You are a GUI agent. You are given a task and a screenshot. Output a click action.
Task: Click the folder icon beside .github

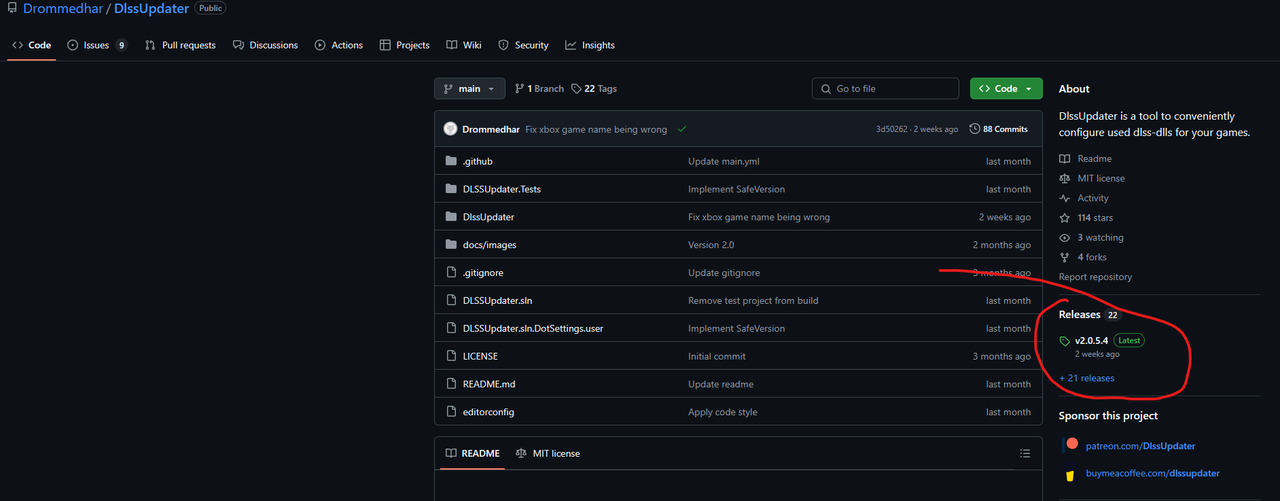click(x=450, y=161)
